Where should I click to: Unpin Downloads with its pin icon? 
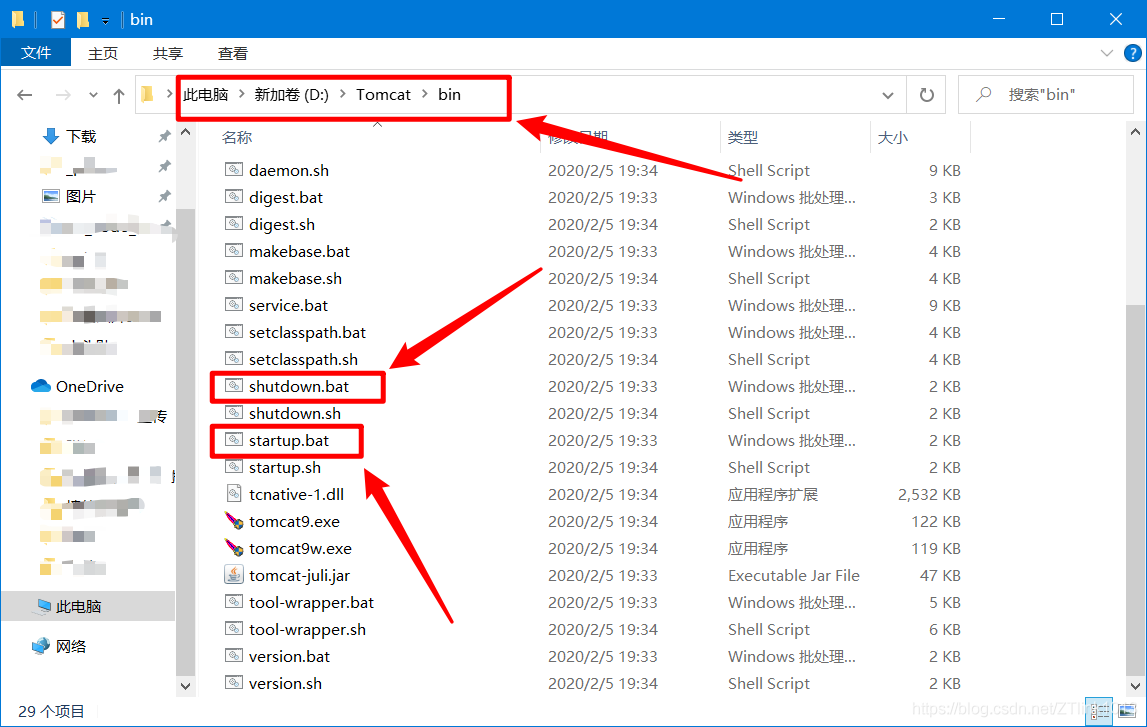pyautogui.click(x=164, y=136)
